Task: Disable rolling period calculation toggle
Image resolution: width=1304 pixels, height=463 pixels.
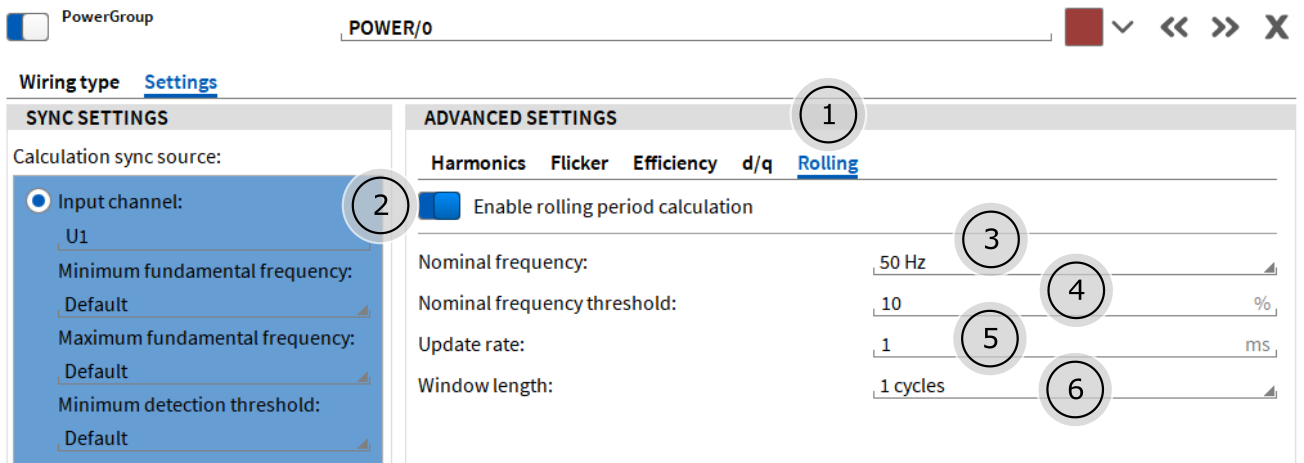Action: (439, 206)
